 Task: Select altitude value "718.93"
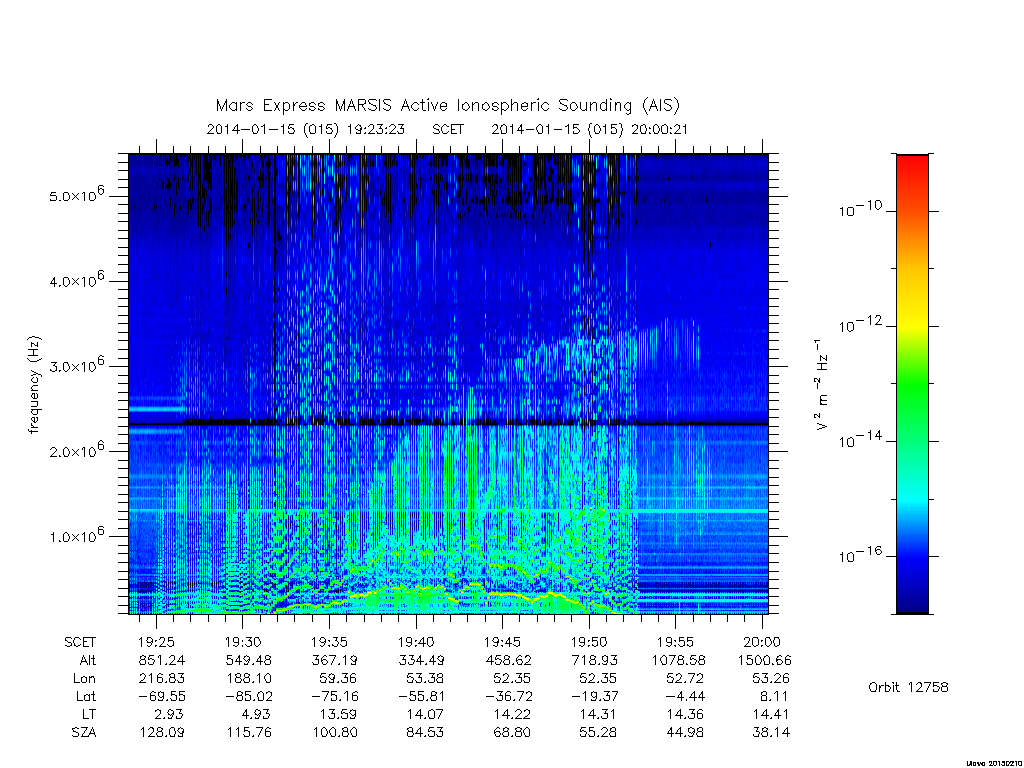594,660
